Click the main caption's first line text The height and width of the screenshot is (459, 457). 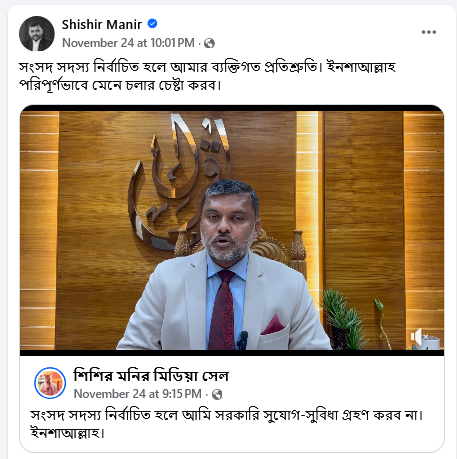pyautogui.click(x=207, y=67)
